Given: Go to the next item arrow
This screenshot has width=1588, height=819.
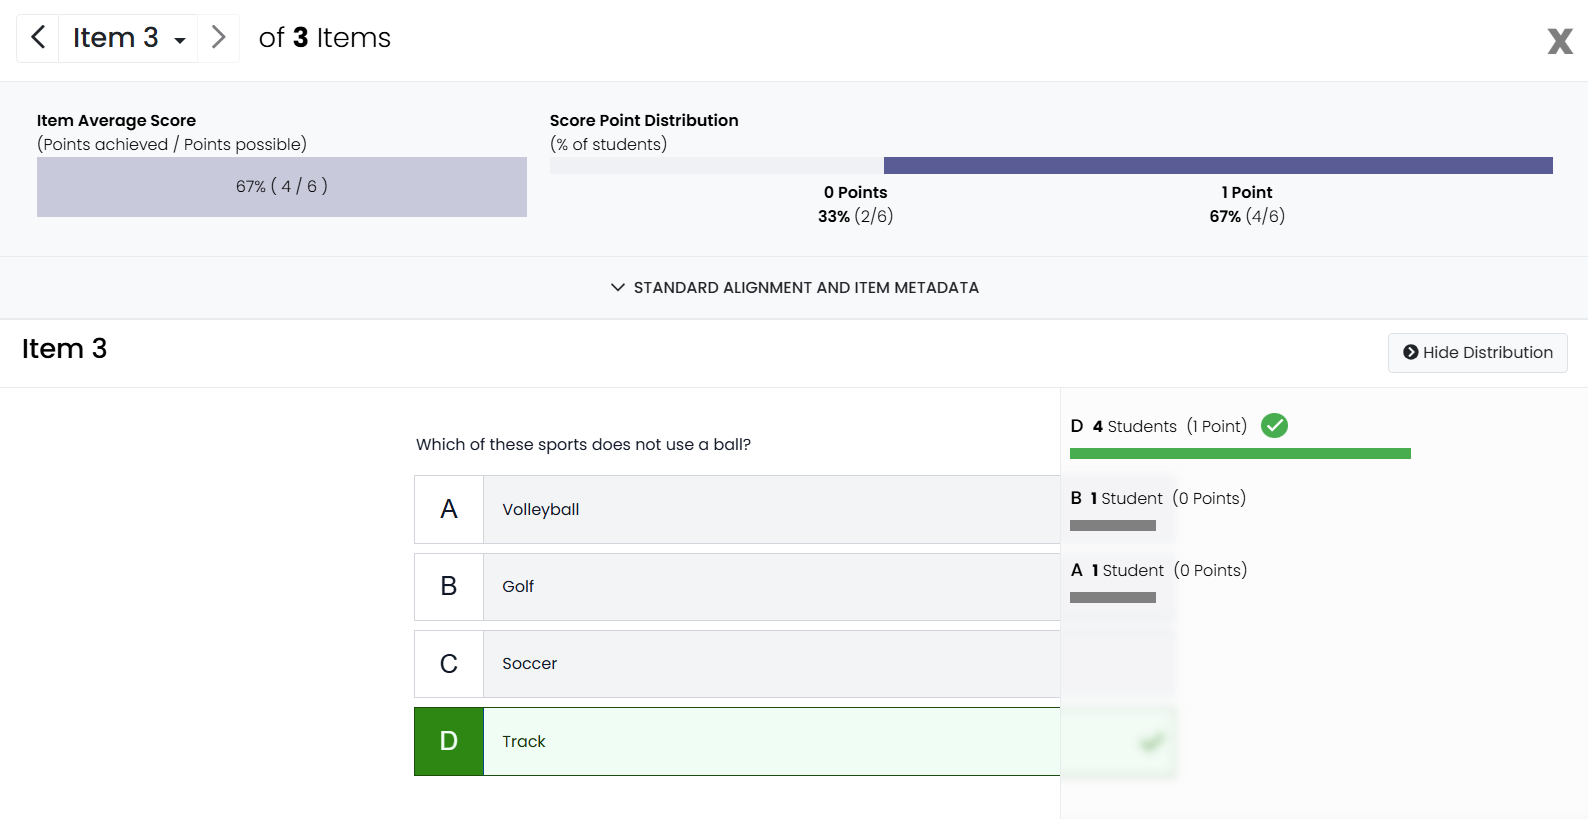Looking at the screenshot, I should tap(218, 38).
